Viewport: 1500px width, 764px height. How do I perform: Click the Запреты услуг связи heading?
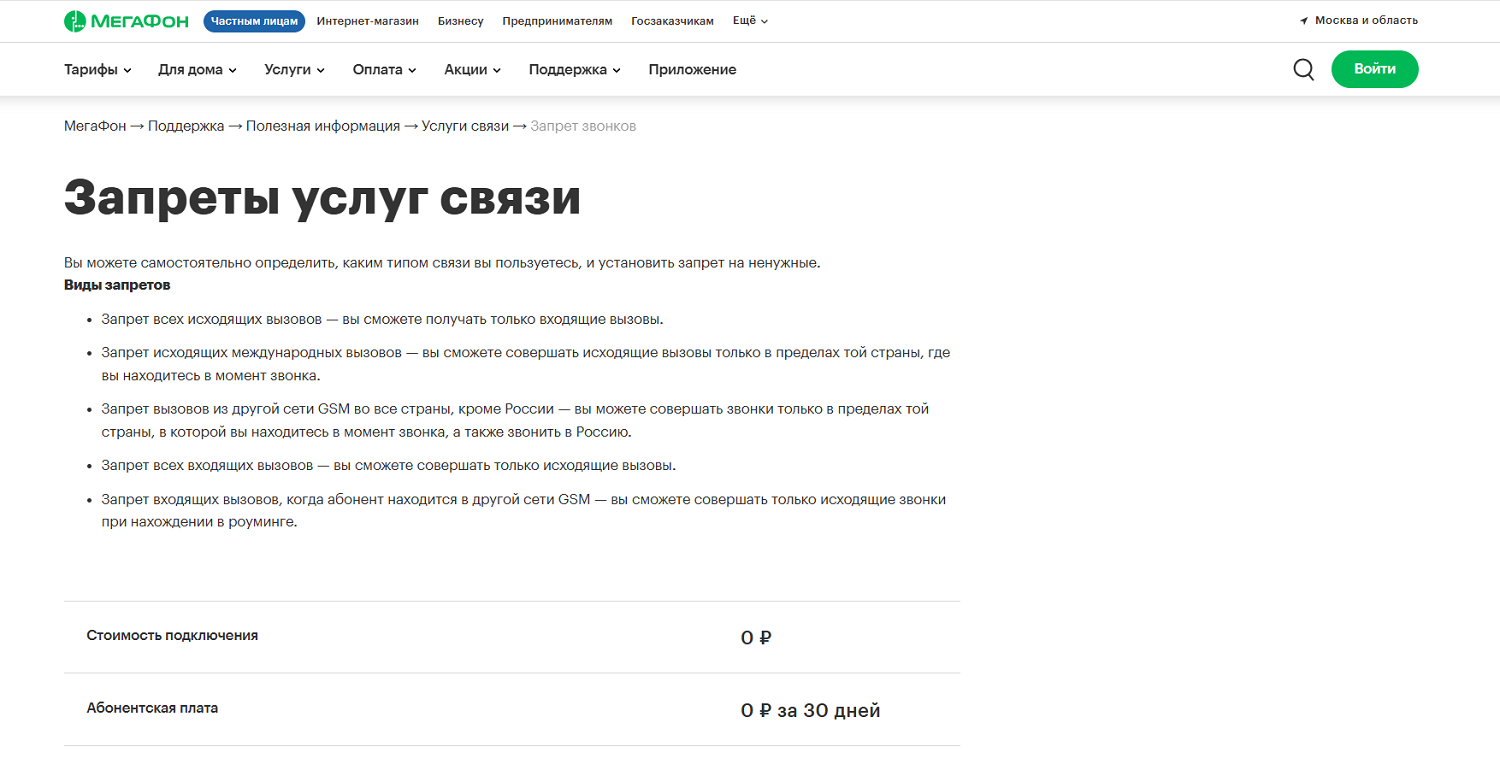click(322, 198)
